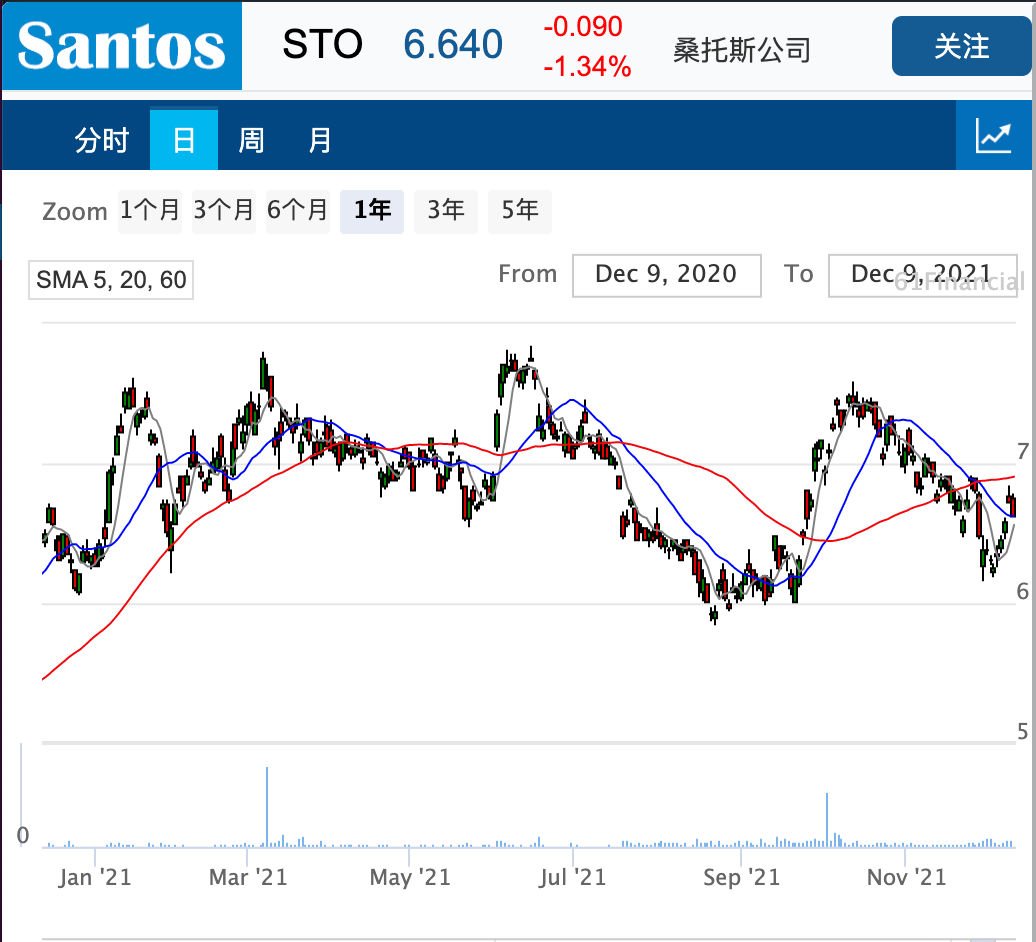Click the tall March volume spike bar
The height and width of the screenshot is (942, 1036).
pos(267,807)
